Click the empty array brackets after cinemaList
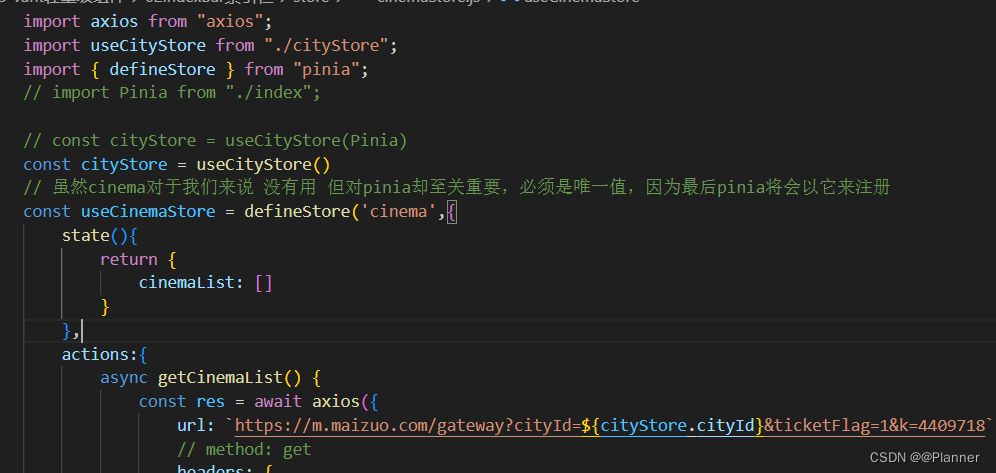 click(264, 283)
